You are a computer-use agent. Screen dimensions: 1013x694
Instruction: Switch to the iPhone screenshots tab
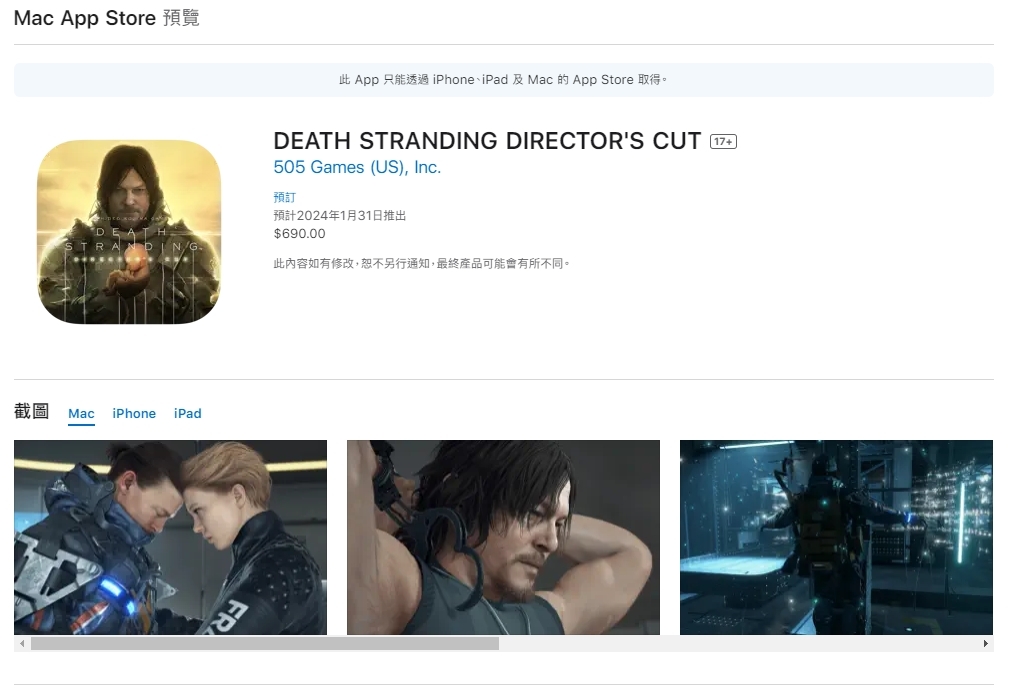point(134,414)
